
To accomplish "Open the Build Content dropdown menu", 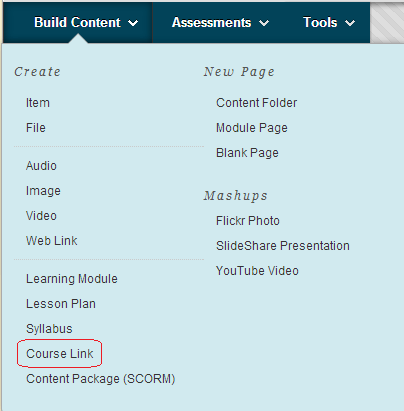I will pyautogui.click(x=86, y=23).
